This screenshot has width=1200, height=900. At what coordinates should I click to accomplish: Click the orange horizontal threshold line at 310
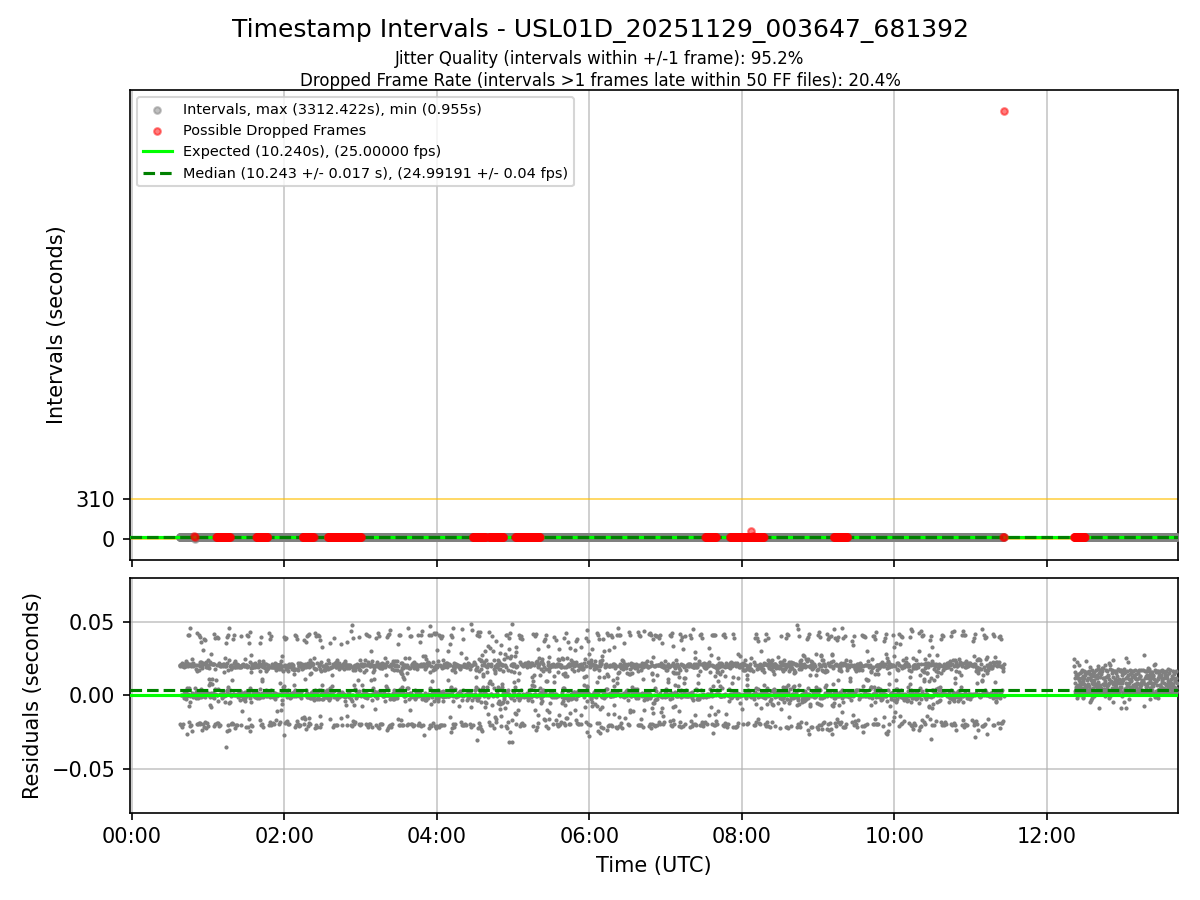(x=654, y=499)
